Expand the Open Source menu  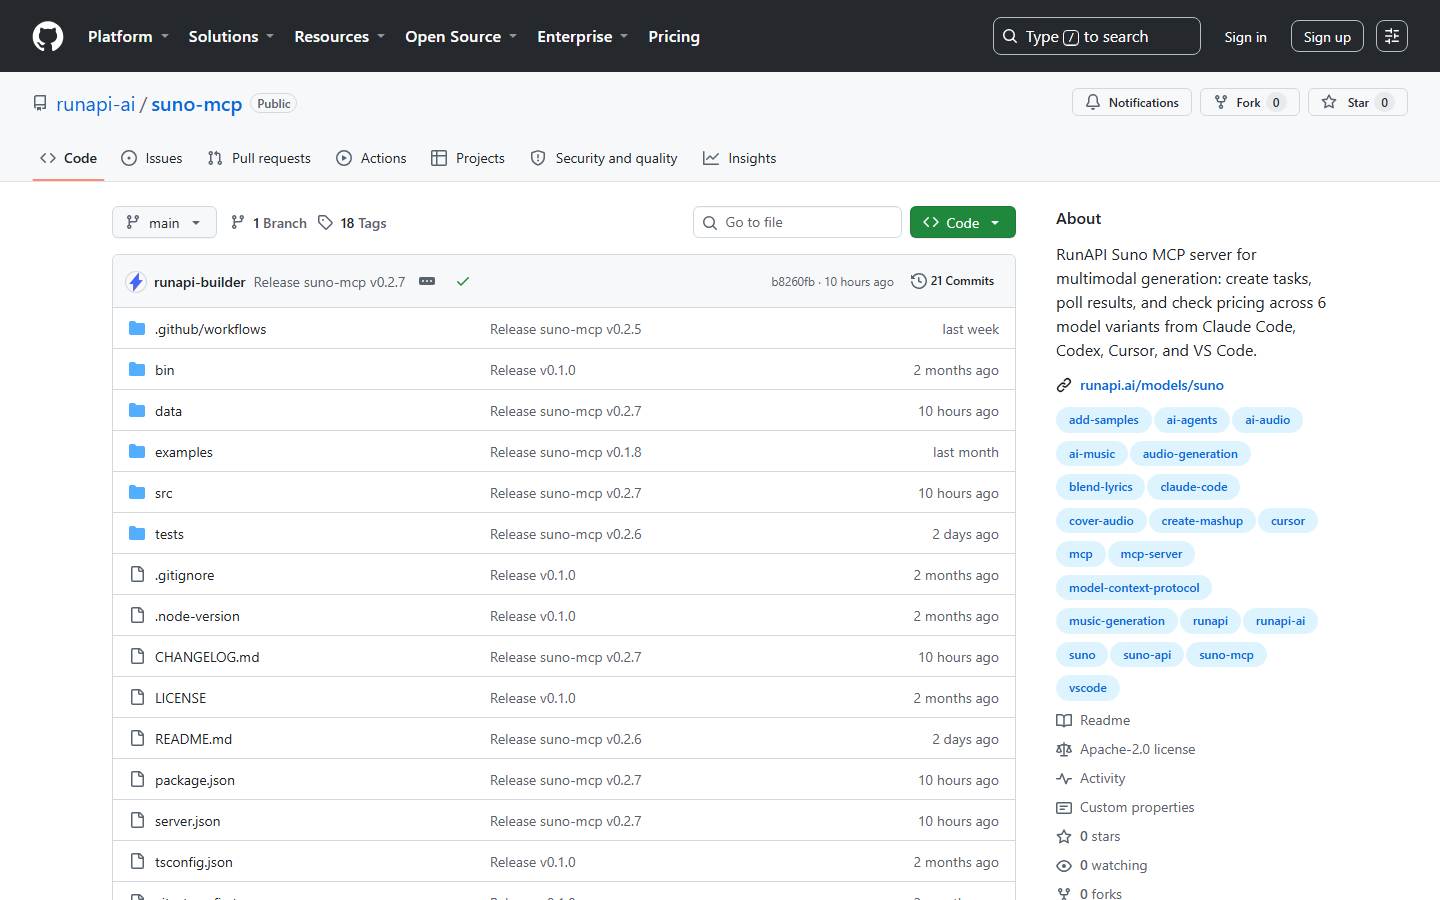pos(461,36)
